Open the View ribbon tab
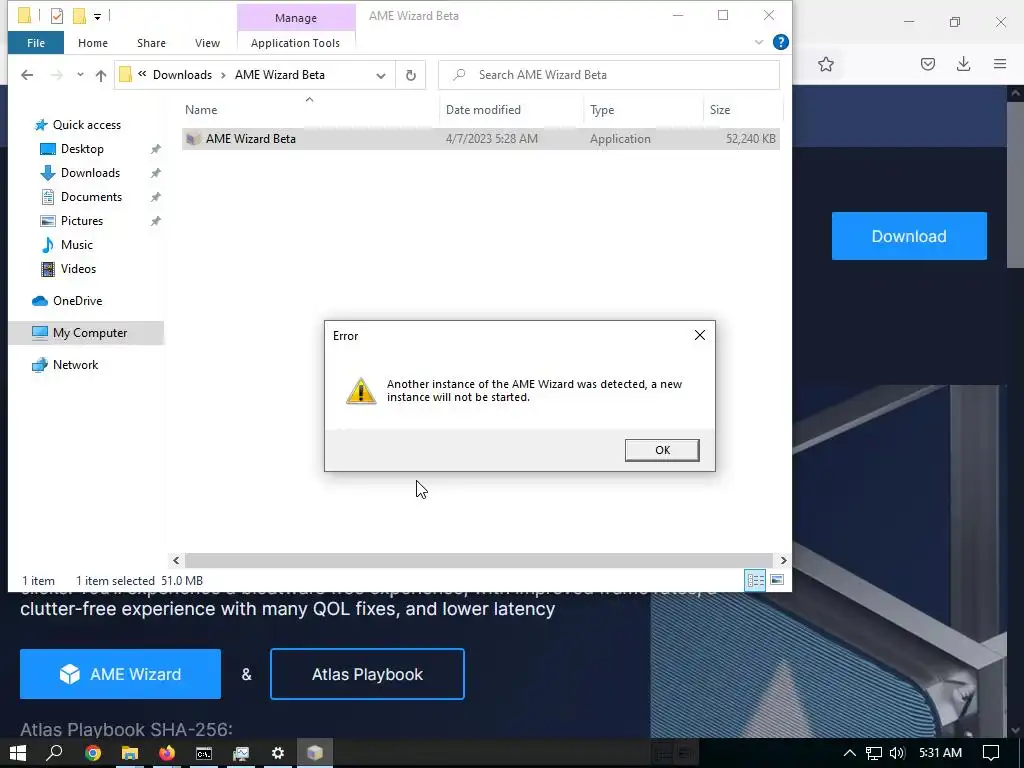This screenshot has height=768, width=1024. pyautogui.click(x=207, y=43)
